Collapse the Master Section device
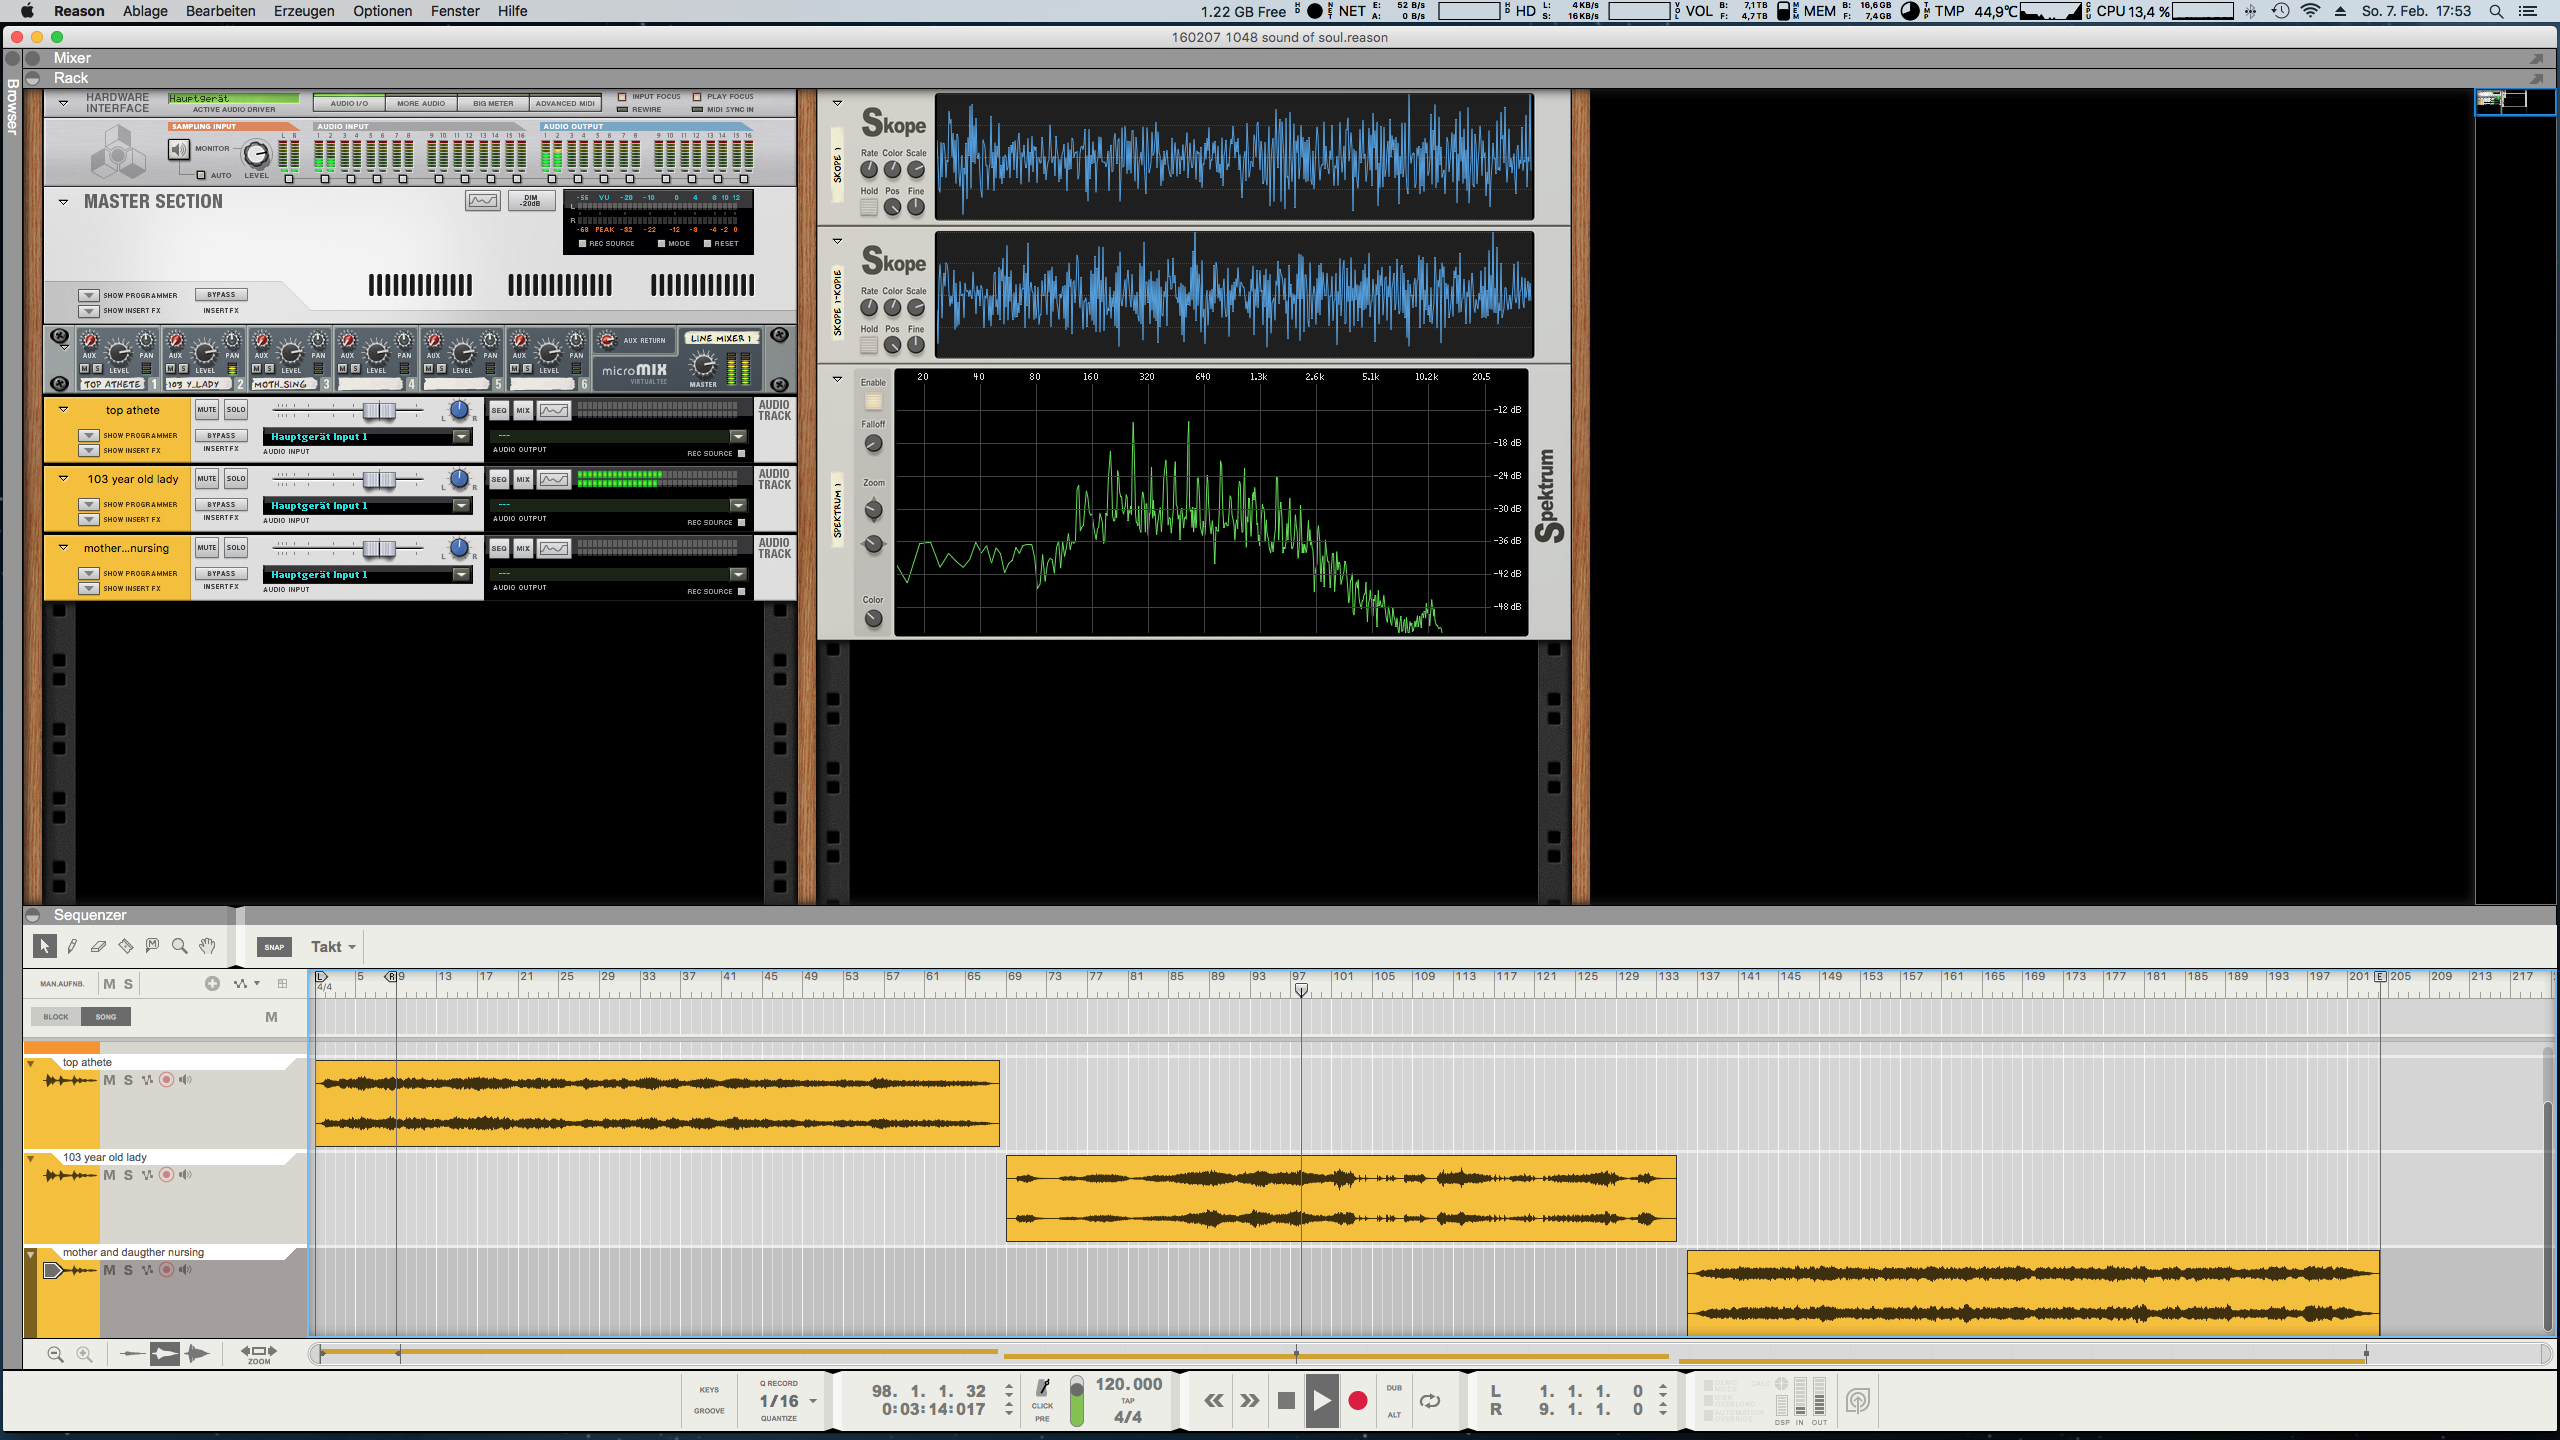Viewport: 2560px width, 1440px height. 63,202
